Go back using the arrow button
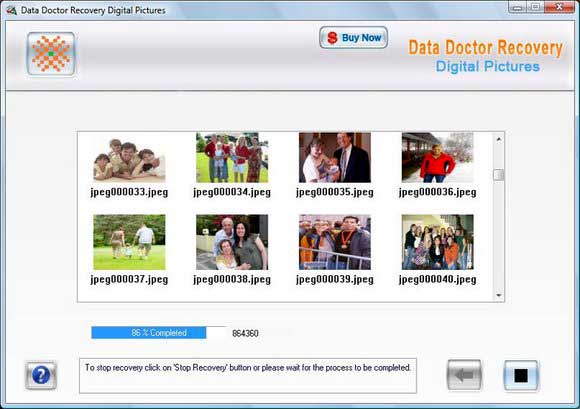This screenshot has height=409, width=580. pos(464,375)
